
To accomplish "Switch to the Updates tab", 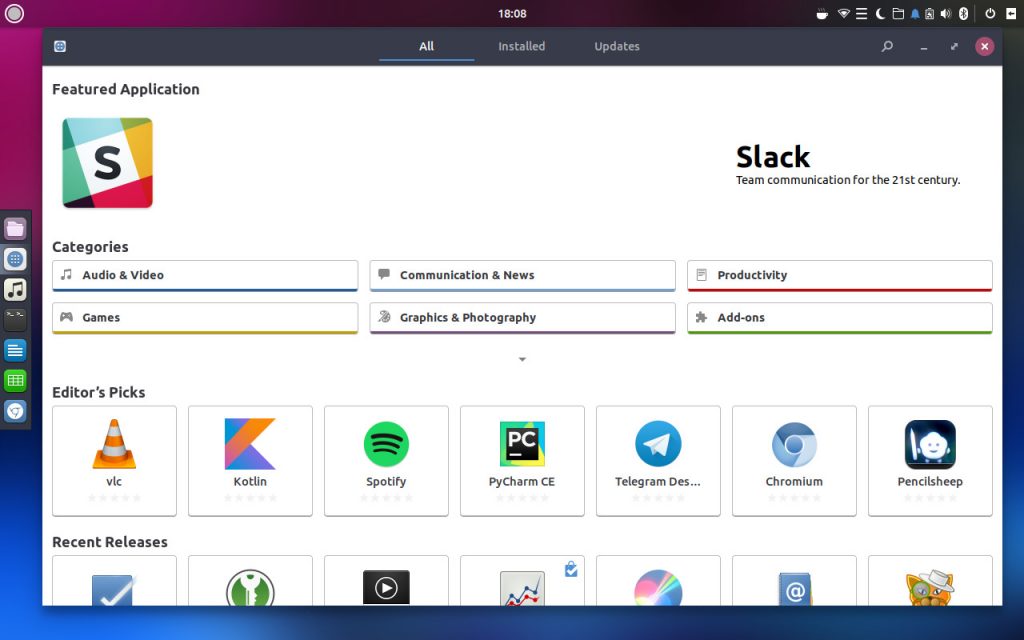I will tap(616, 46).
